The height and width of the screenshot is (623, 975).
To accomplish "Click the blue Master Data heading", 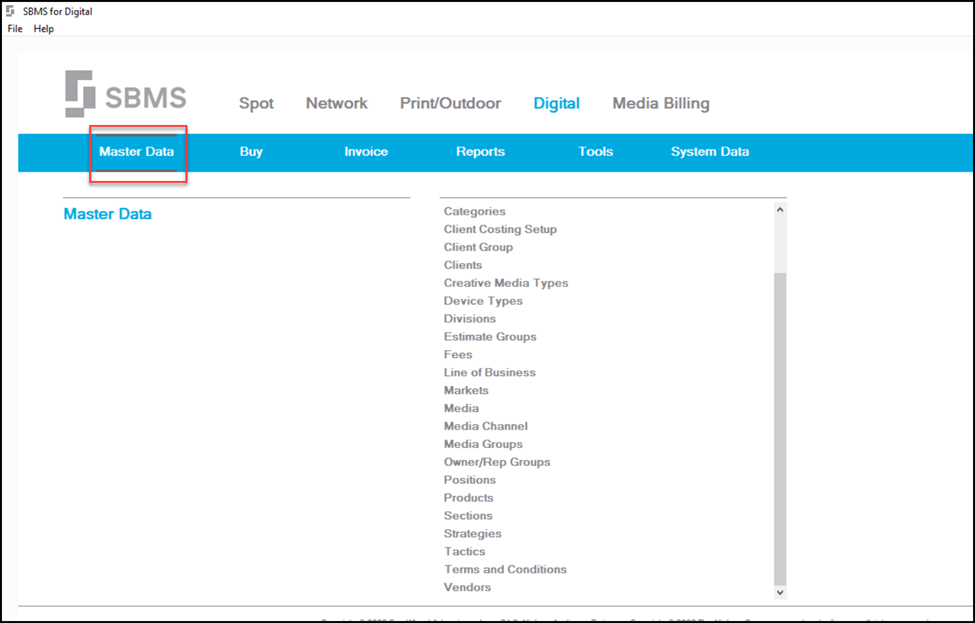I will coord(108,214).
